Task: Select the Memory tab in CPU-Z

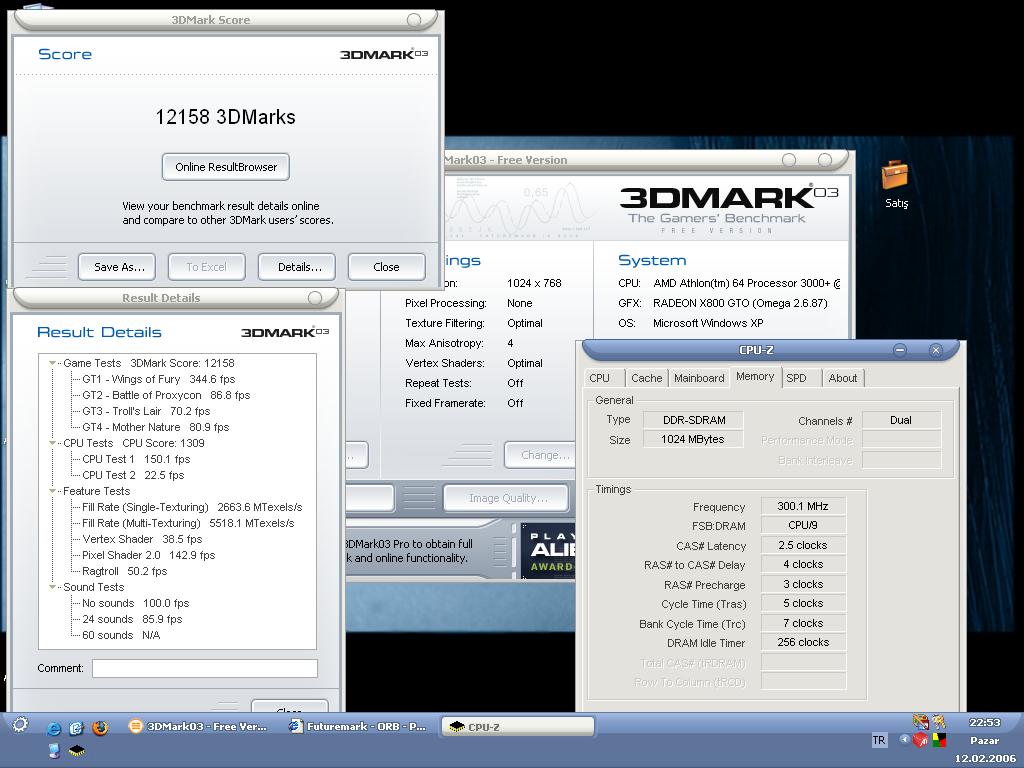Action: coord(755,377)
